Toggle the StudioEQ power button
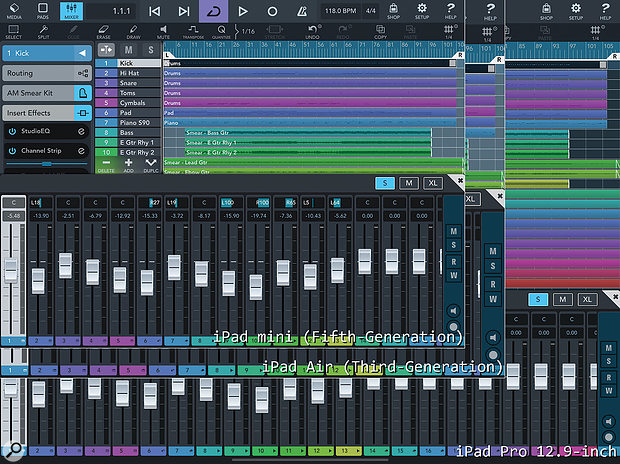 pyautogui.click(x=12, y=131)
